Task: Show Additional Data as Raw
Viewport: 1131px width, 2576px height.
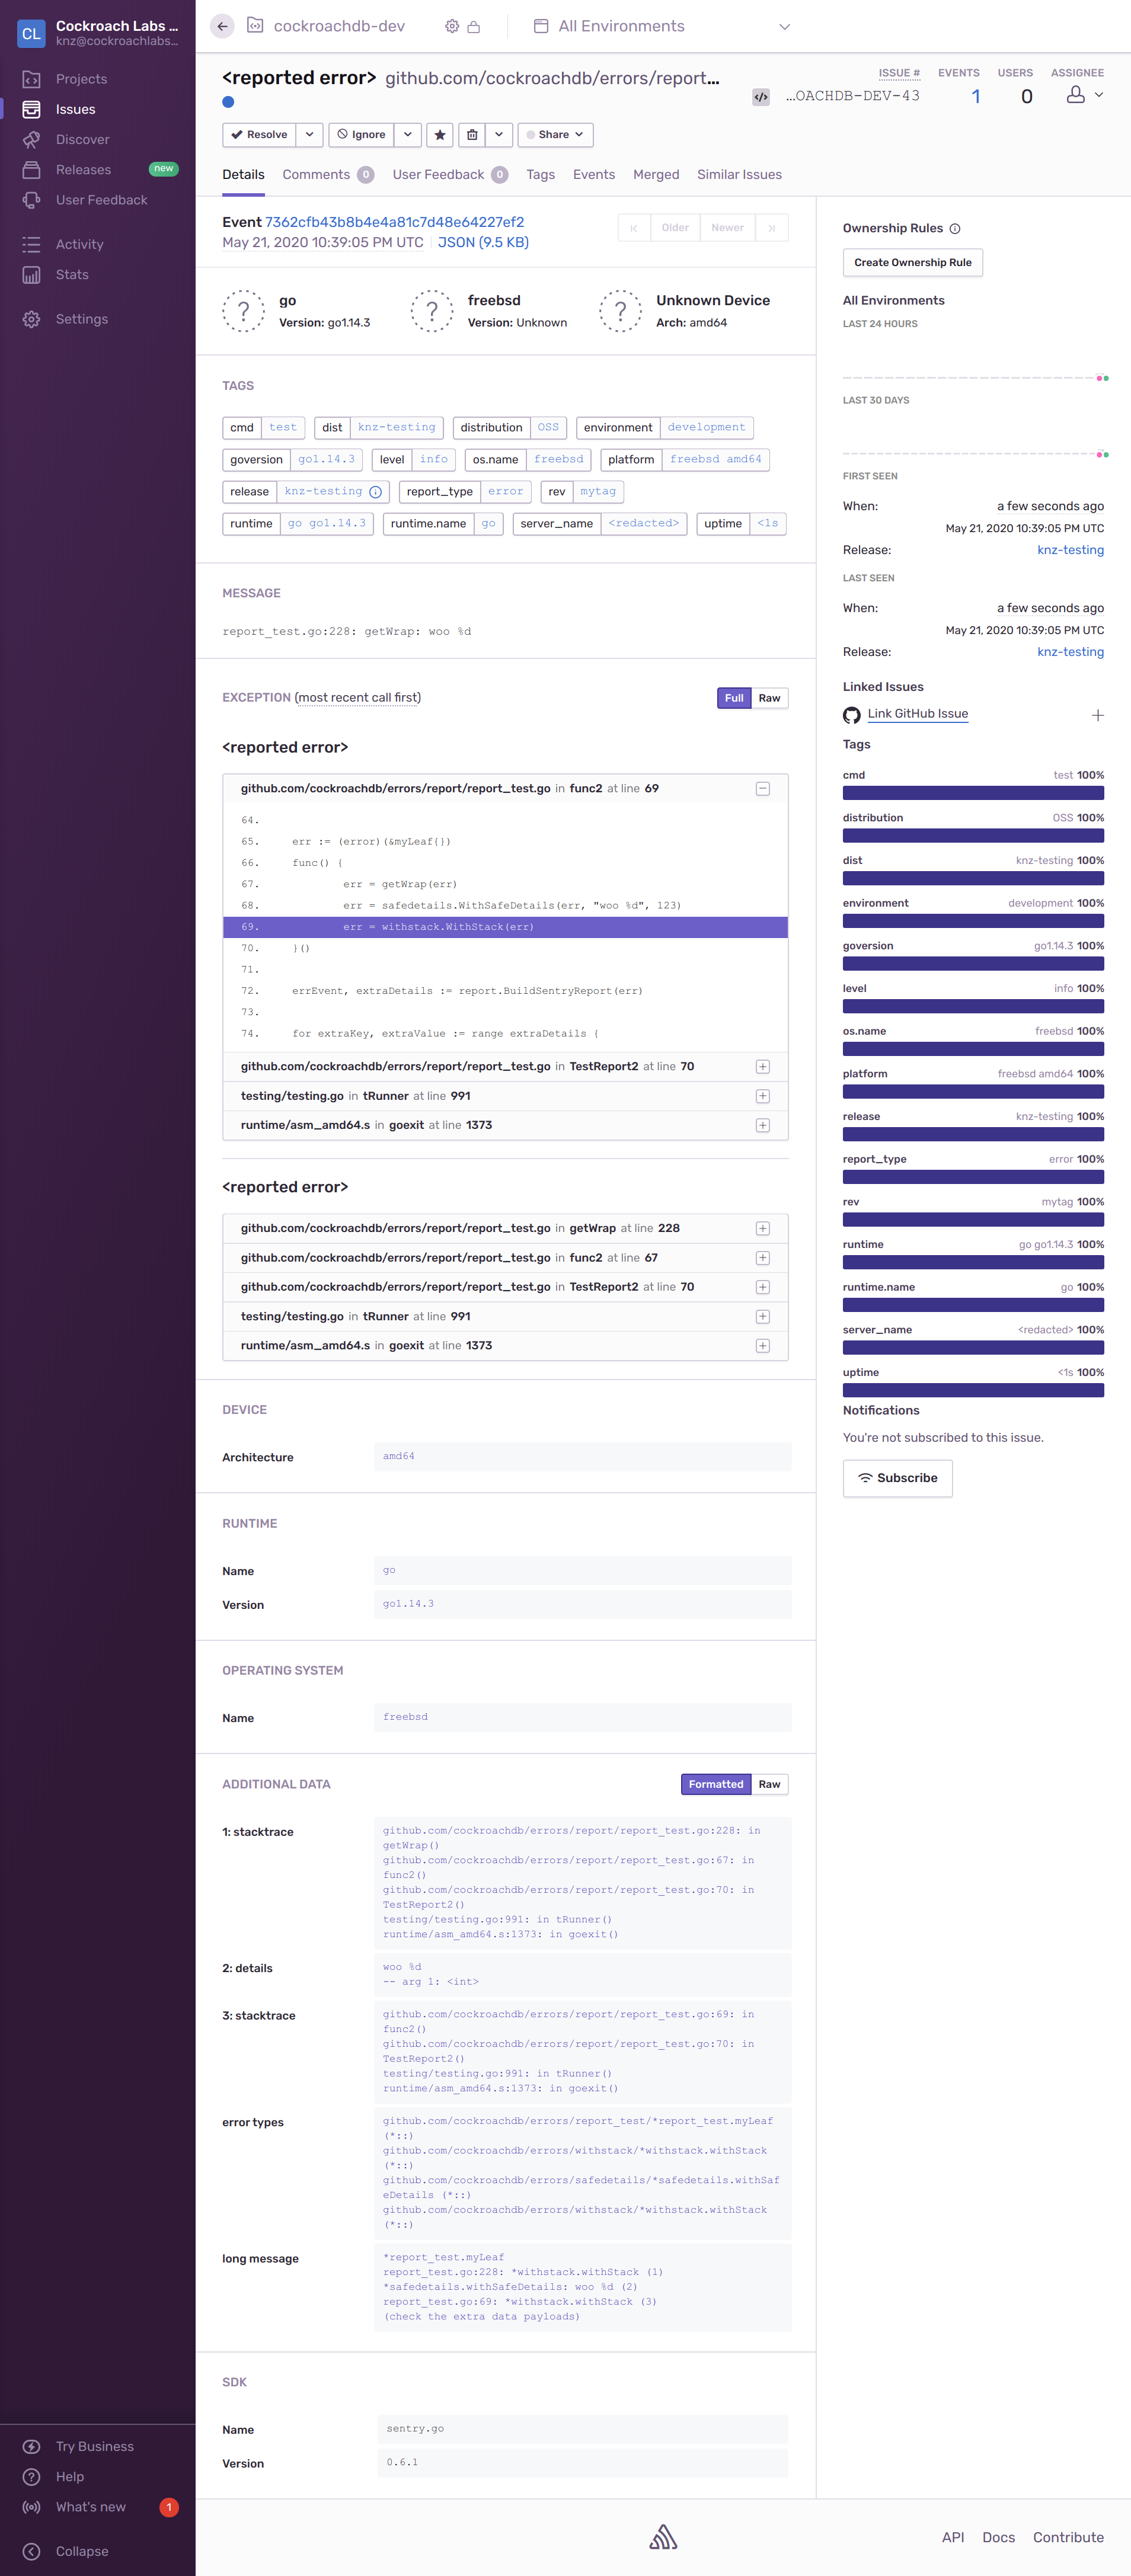Action: pyautogui.click(x=769, y=1784)
